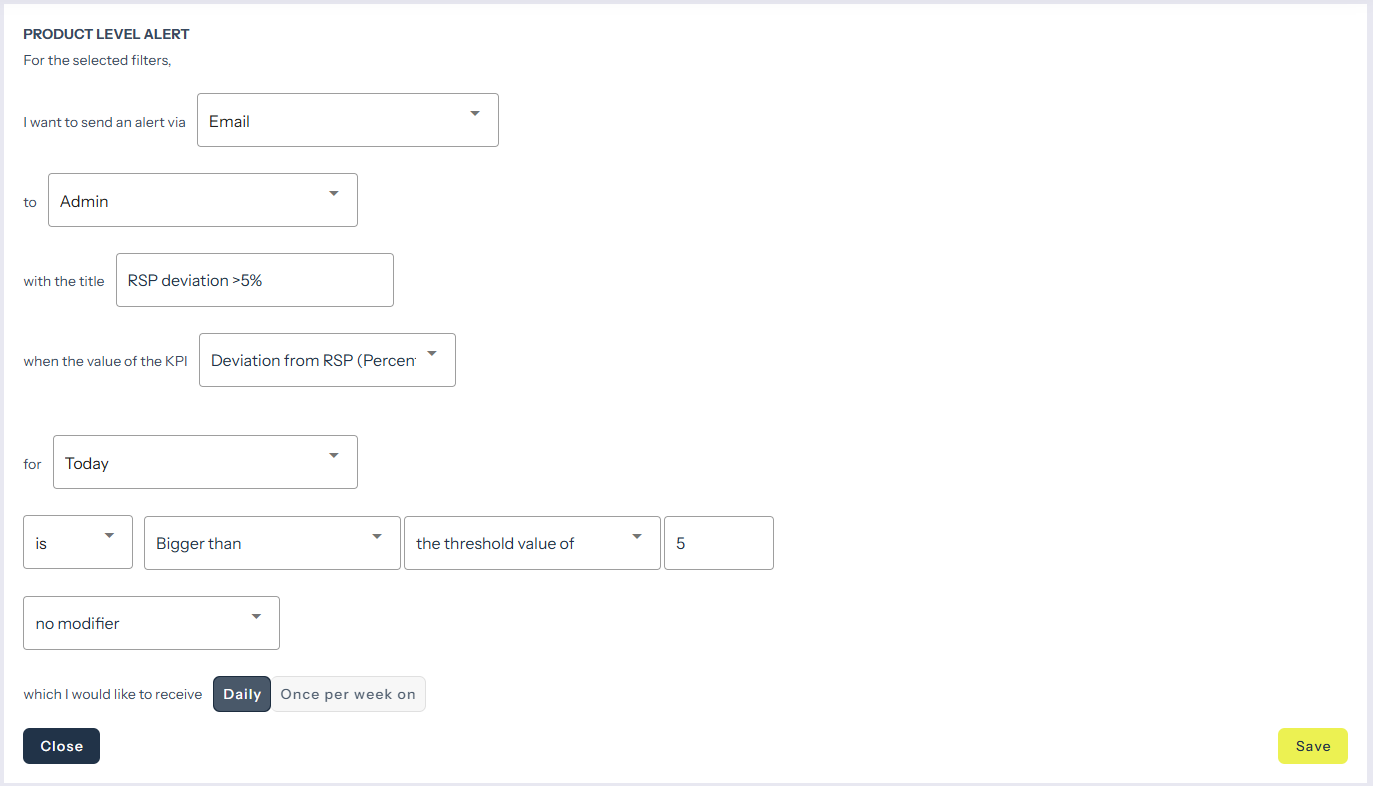The image size is (1373, 786).
Task: Click the arrow icon on the threshold value dropdown
Action: [x=637, y=536]
